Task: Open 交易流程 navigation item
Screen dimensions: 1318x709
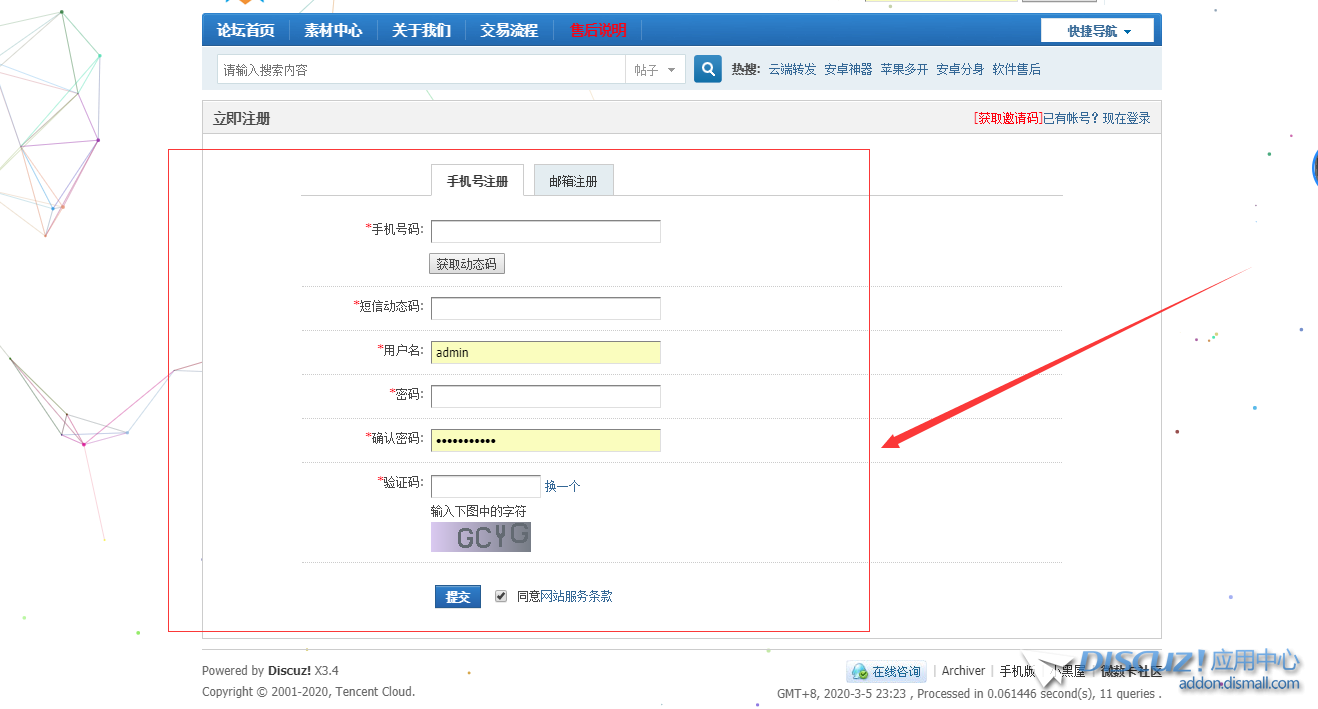Action: pyautogui.click(x=509, y=30)
